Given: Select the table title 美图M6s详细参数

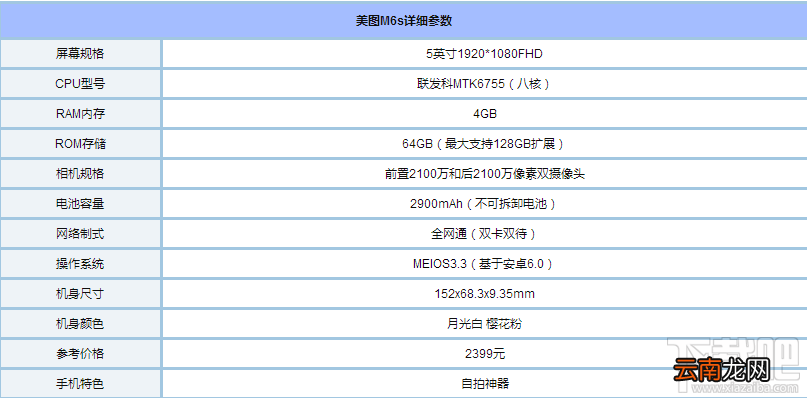Looking at the screenshot, I should (404, 21).
